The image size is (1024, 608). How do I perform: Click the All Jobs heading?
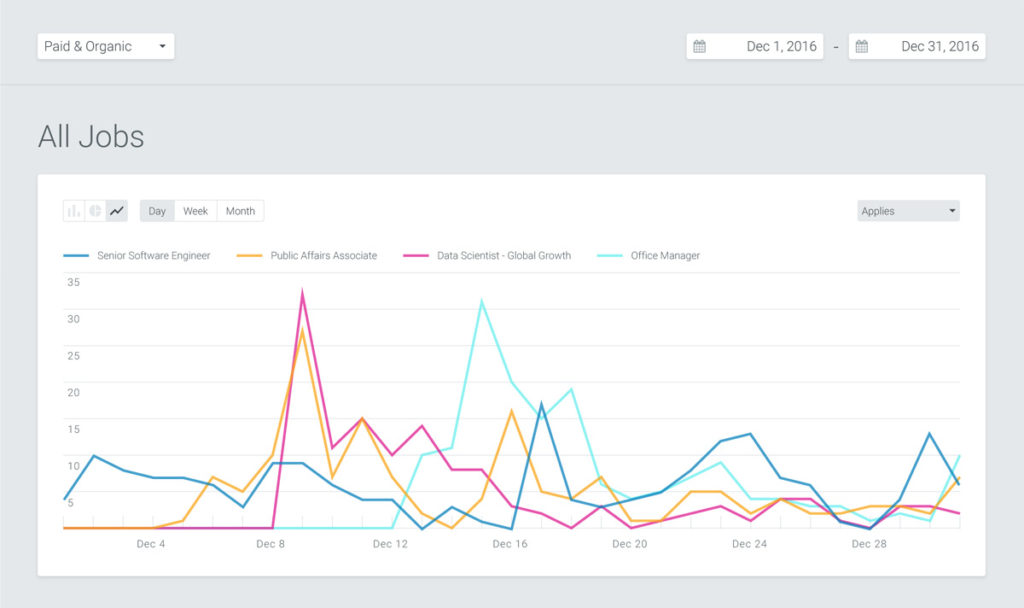(91, 137)
